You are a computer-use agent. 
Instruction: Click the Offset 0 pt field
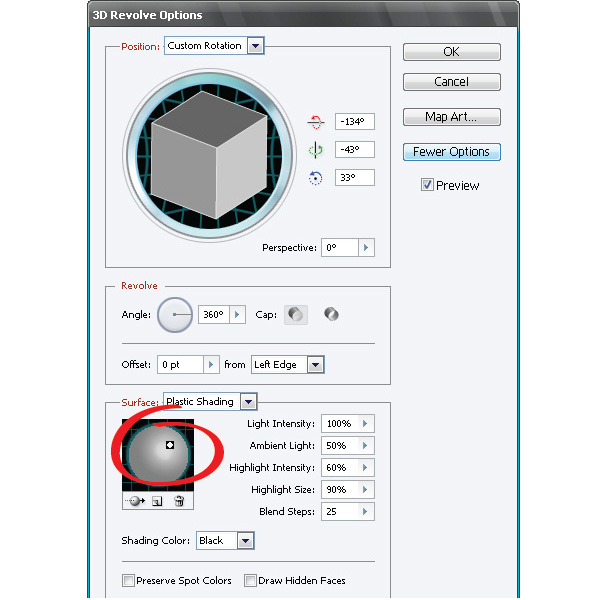click(x=180, y=364)
